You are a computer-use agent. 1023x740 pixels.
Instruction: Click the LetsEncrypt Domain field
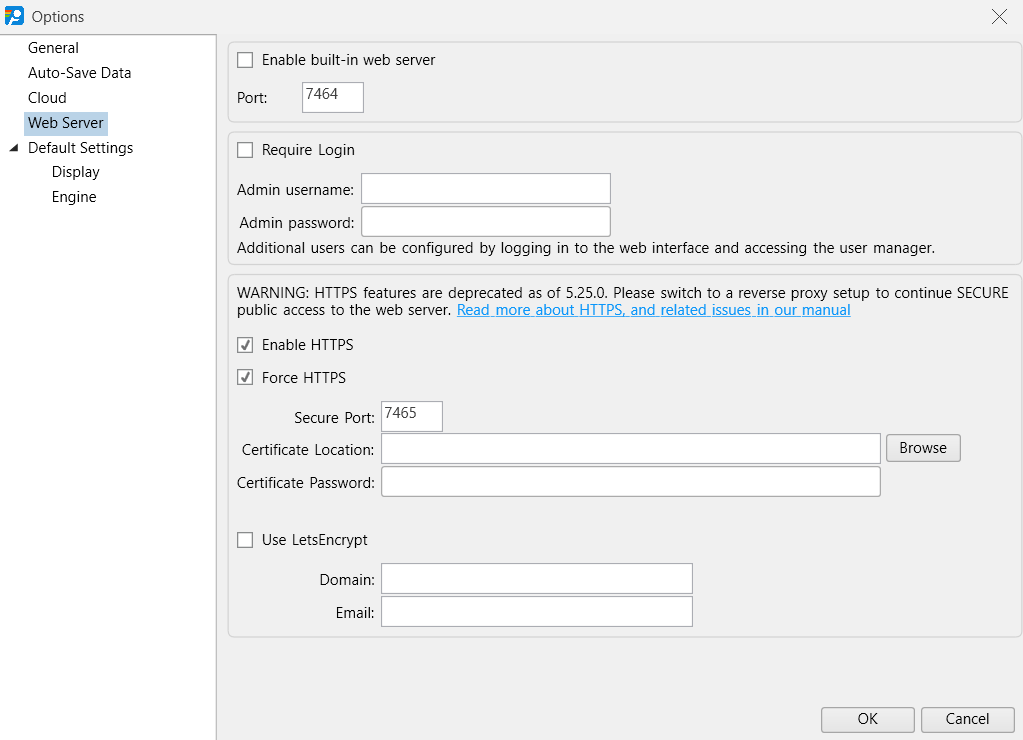click(536, 578)
